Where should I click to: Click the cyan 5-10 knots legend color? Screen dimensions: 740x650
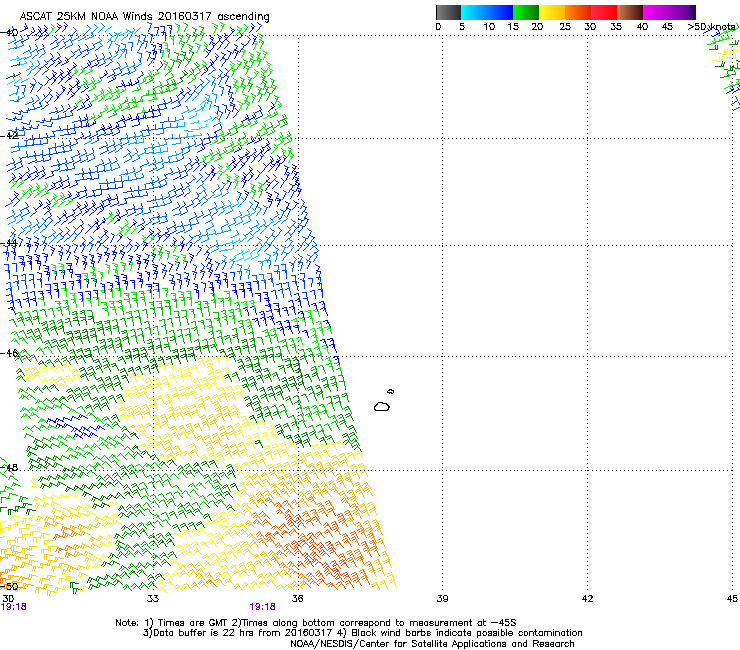473,12
